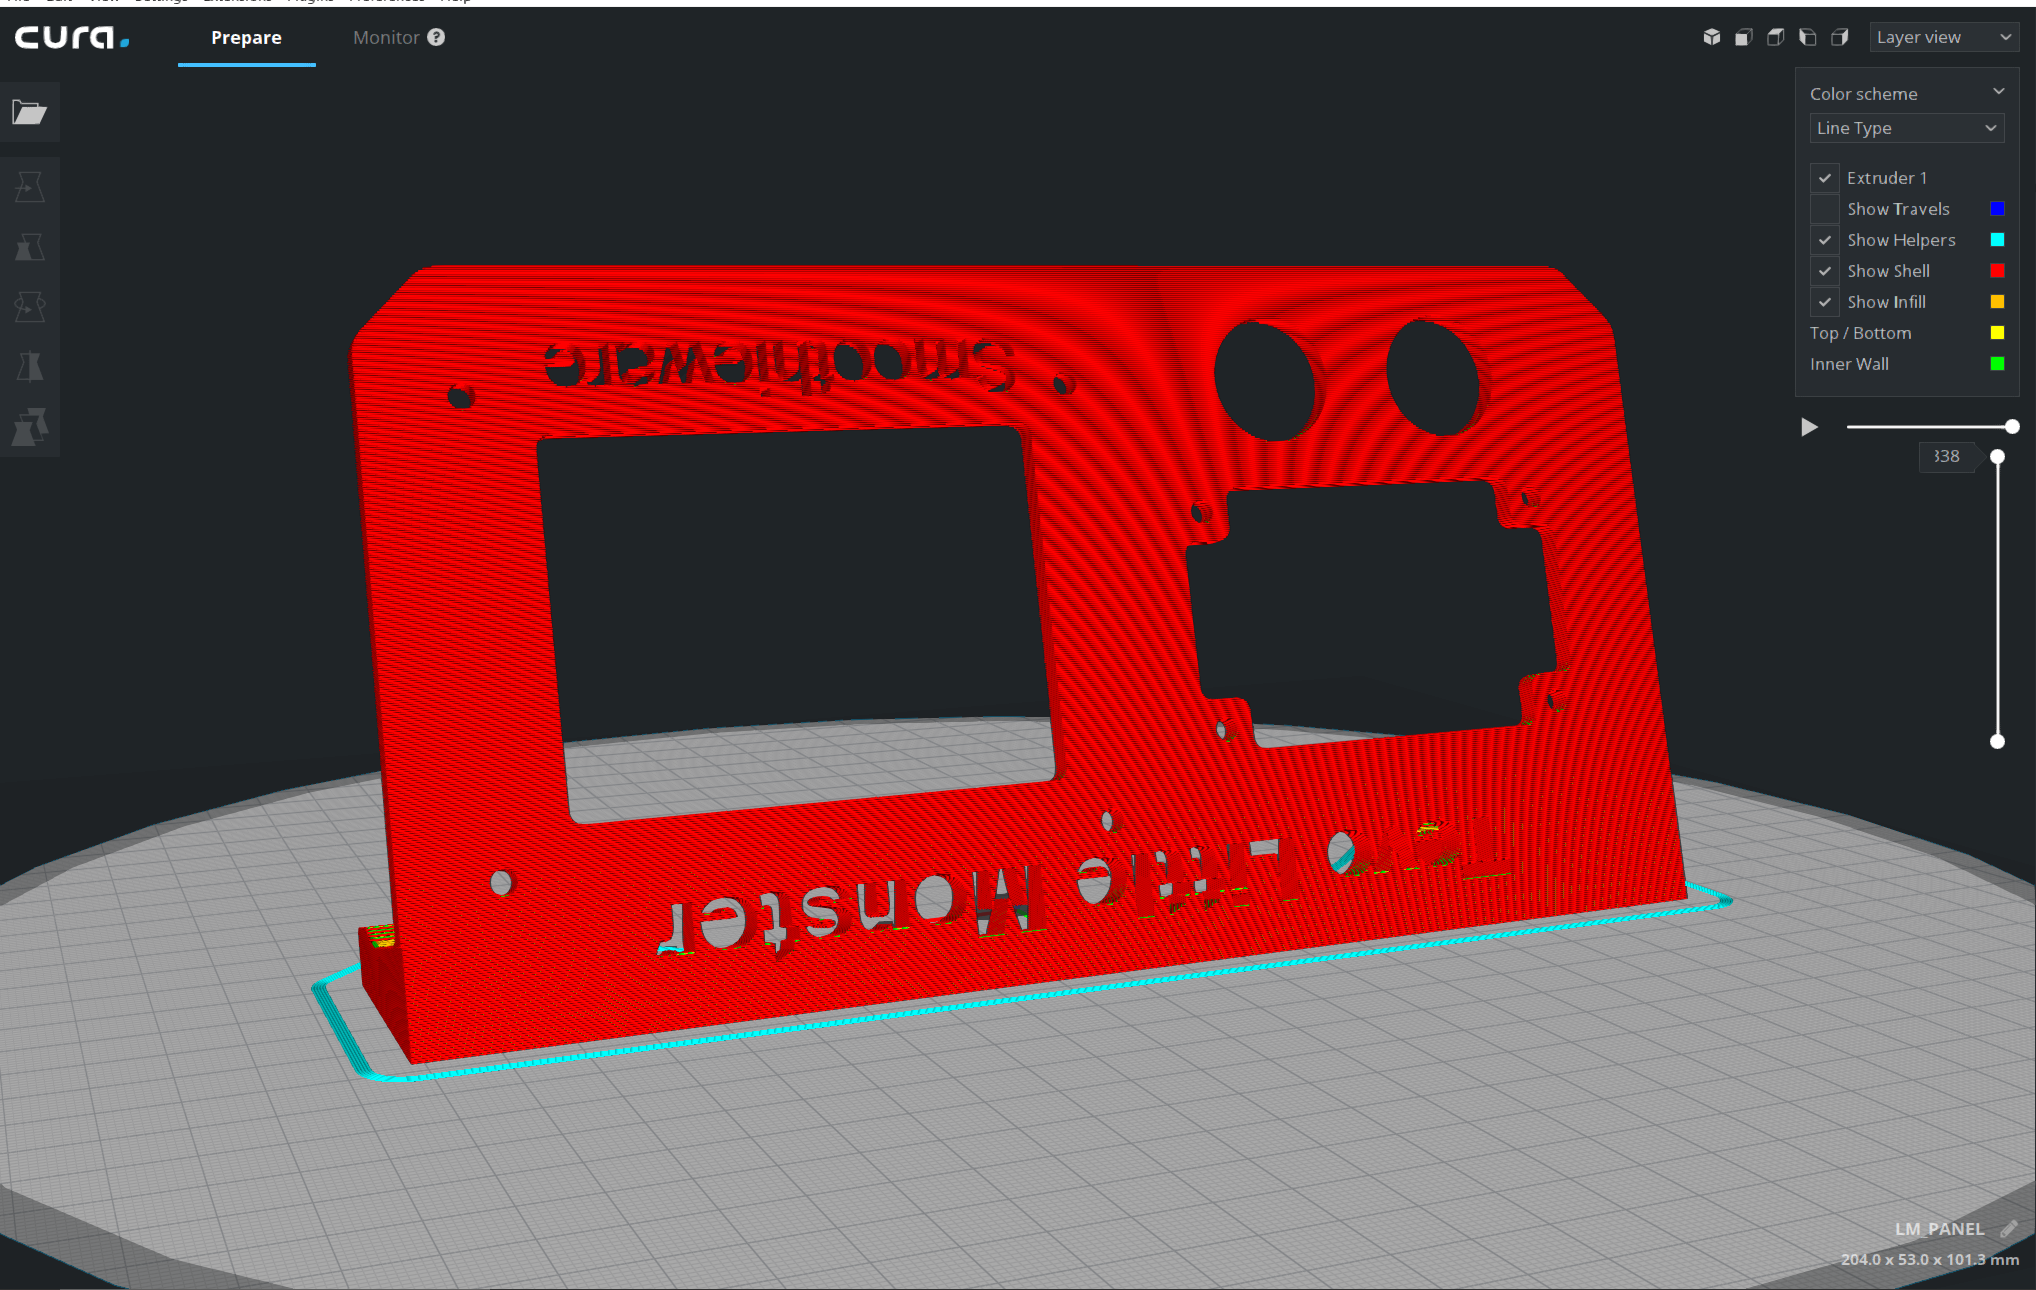Switch to the Monitor tab
Viewport: 2036px width, 1290px height.
pyautogui.click(x=385, y=38)
